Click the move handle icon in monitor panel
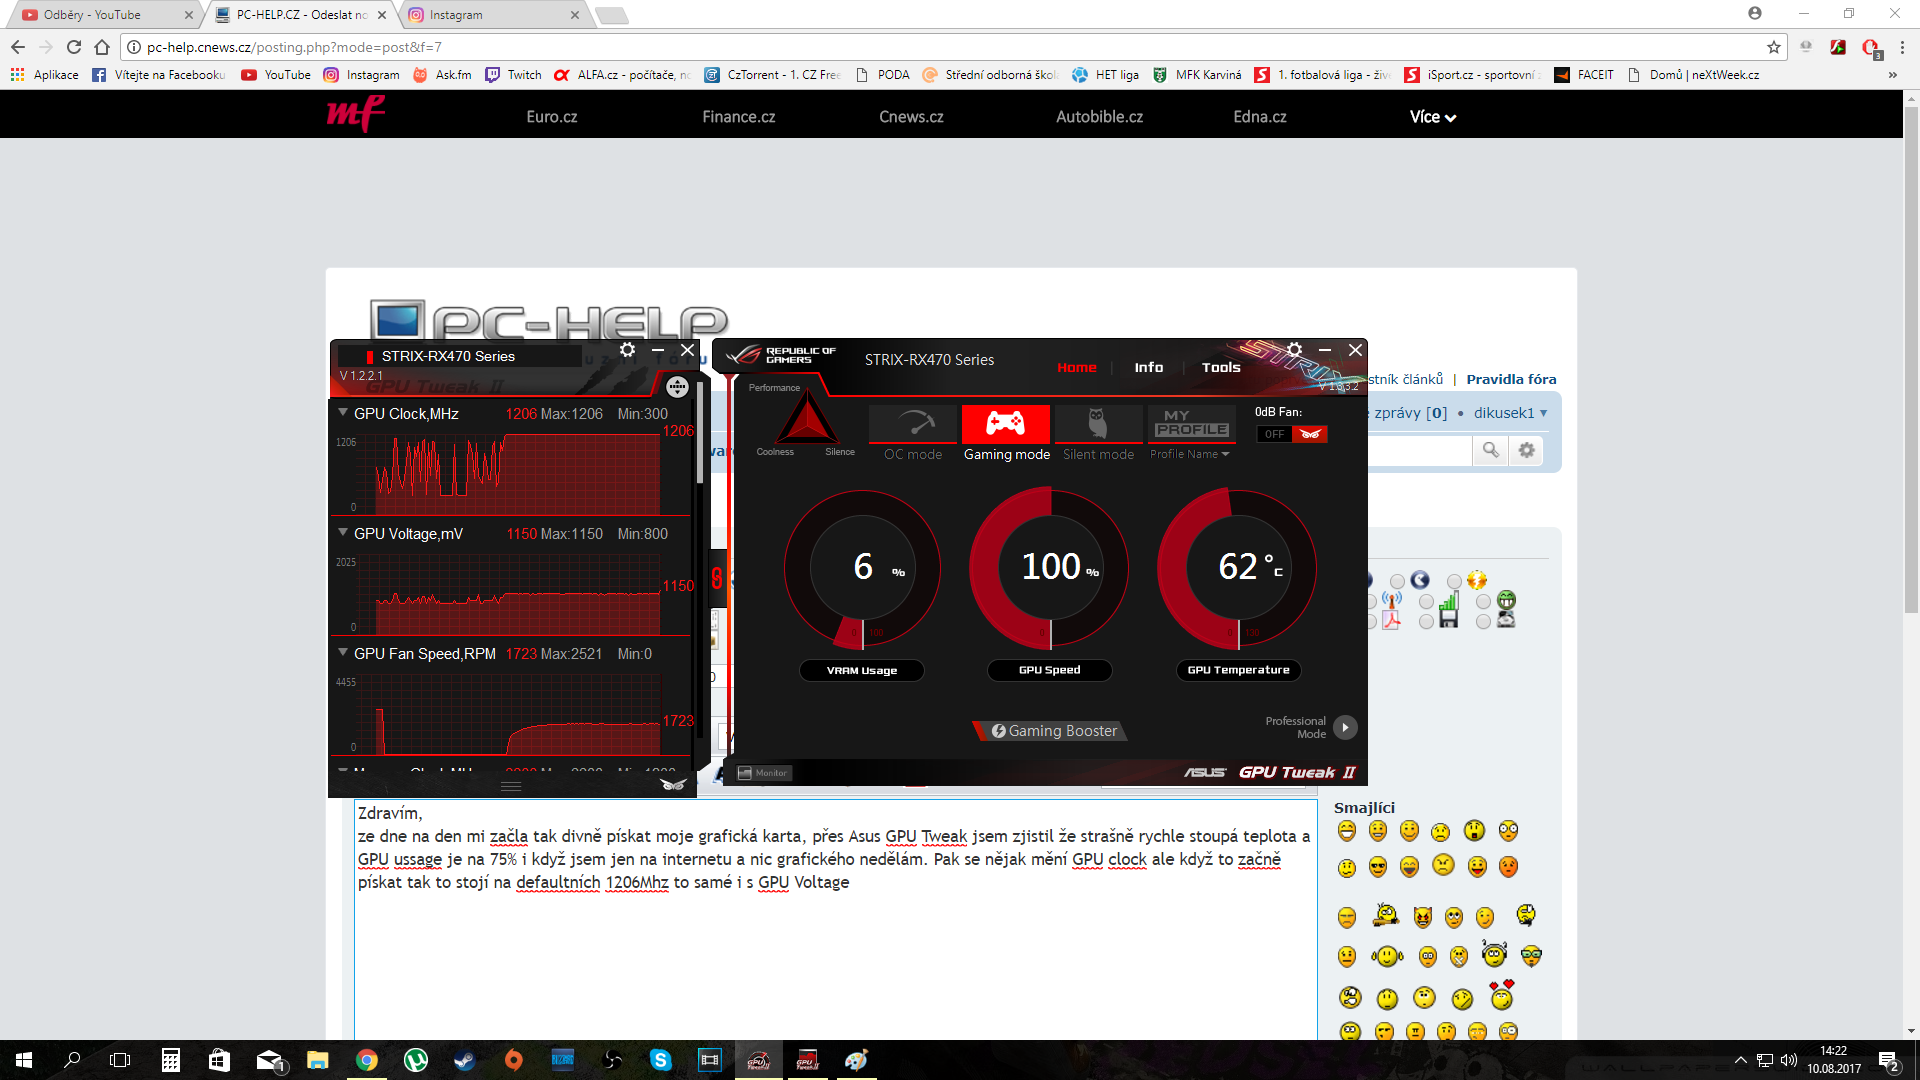Image resolution: width=1920 pixels, height=1080 pixels. point(677,387)
